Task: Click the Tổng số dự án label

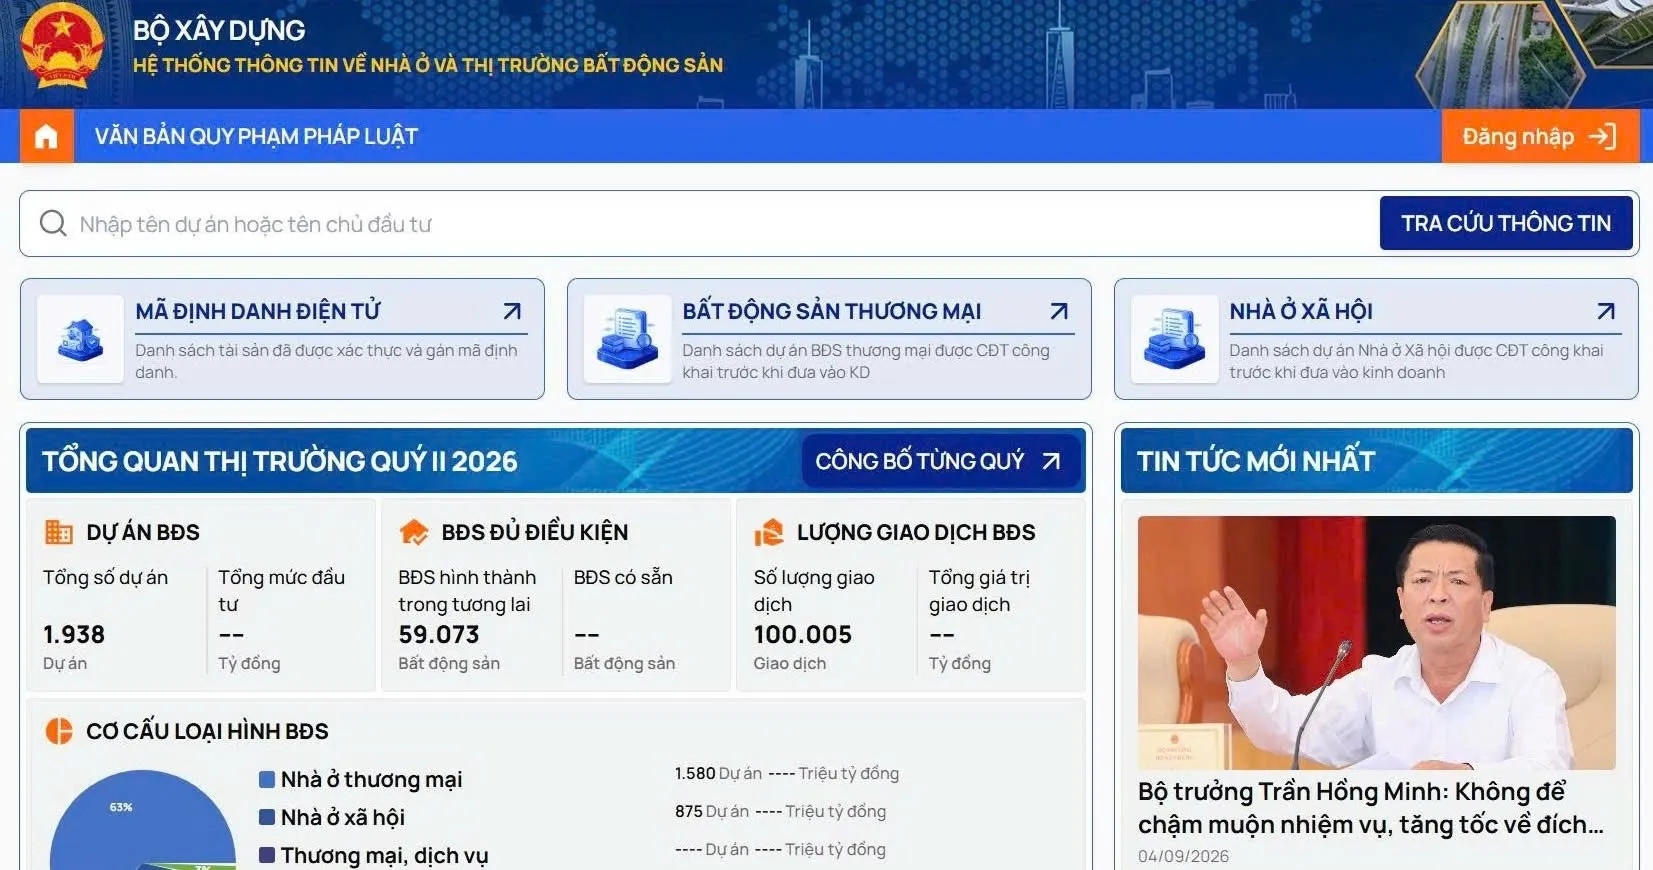Action: [x=105, y=577]
